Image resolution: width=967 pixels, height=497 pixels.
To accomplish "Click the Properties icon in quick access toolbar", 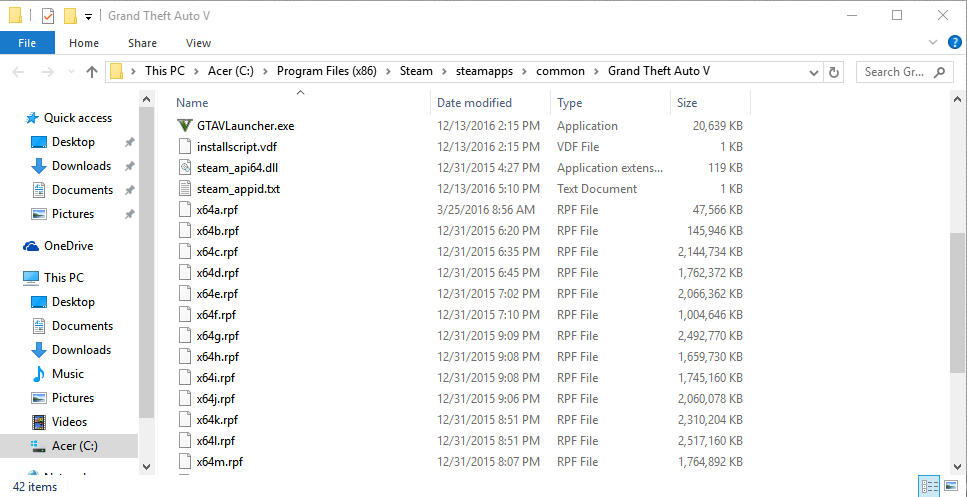I will (48, 15).
